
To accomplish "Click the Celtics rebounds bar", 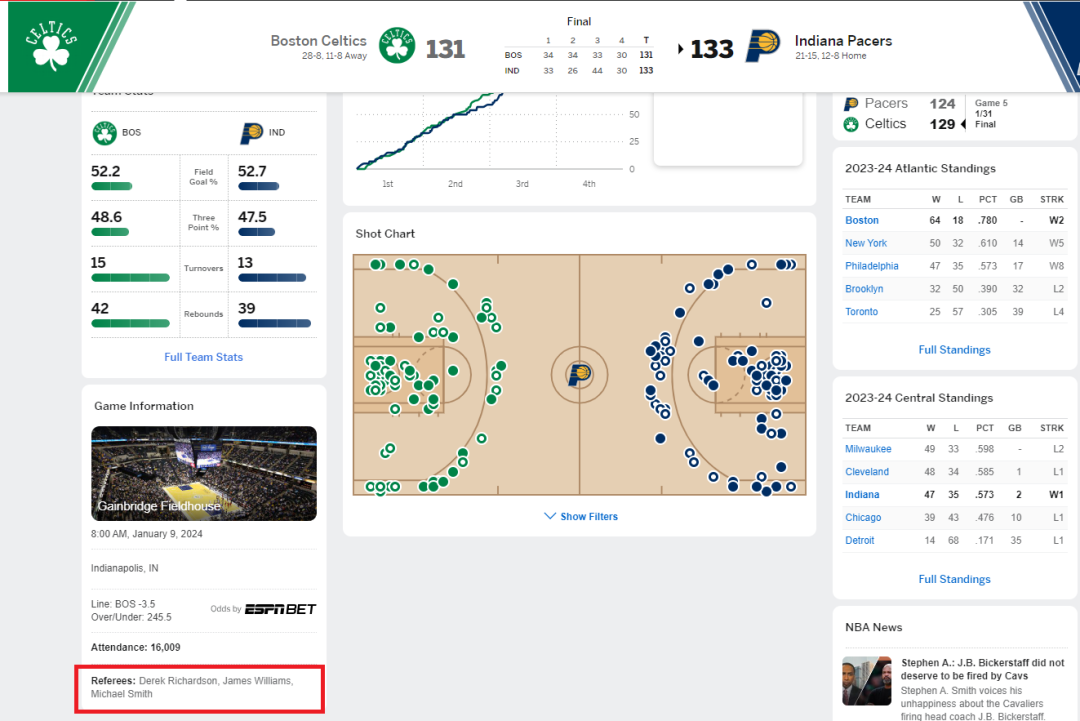I will (x=130, y=323).
